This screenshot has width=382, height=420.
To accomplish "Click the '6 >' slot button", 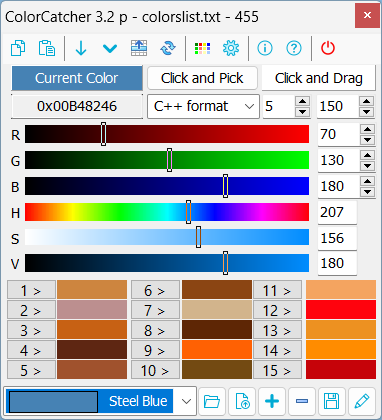I will [155, 290].
